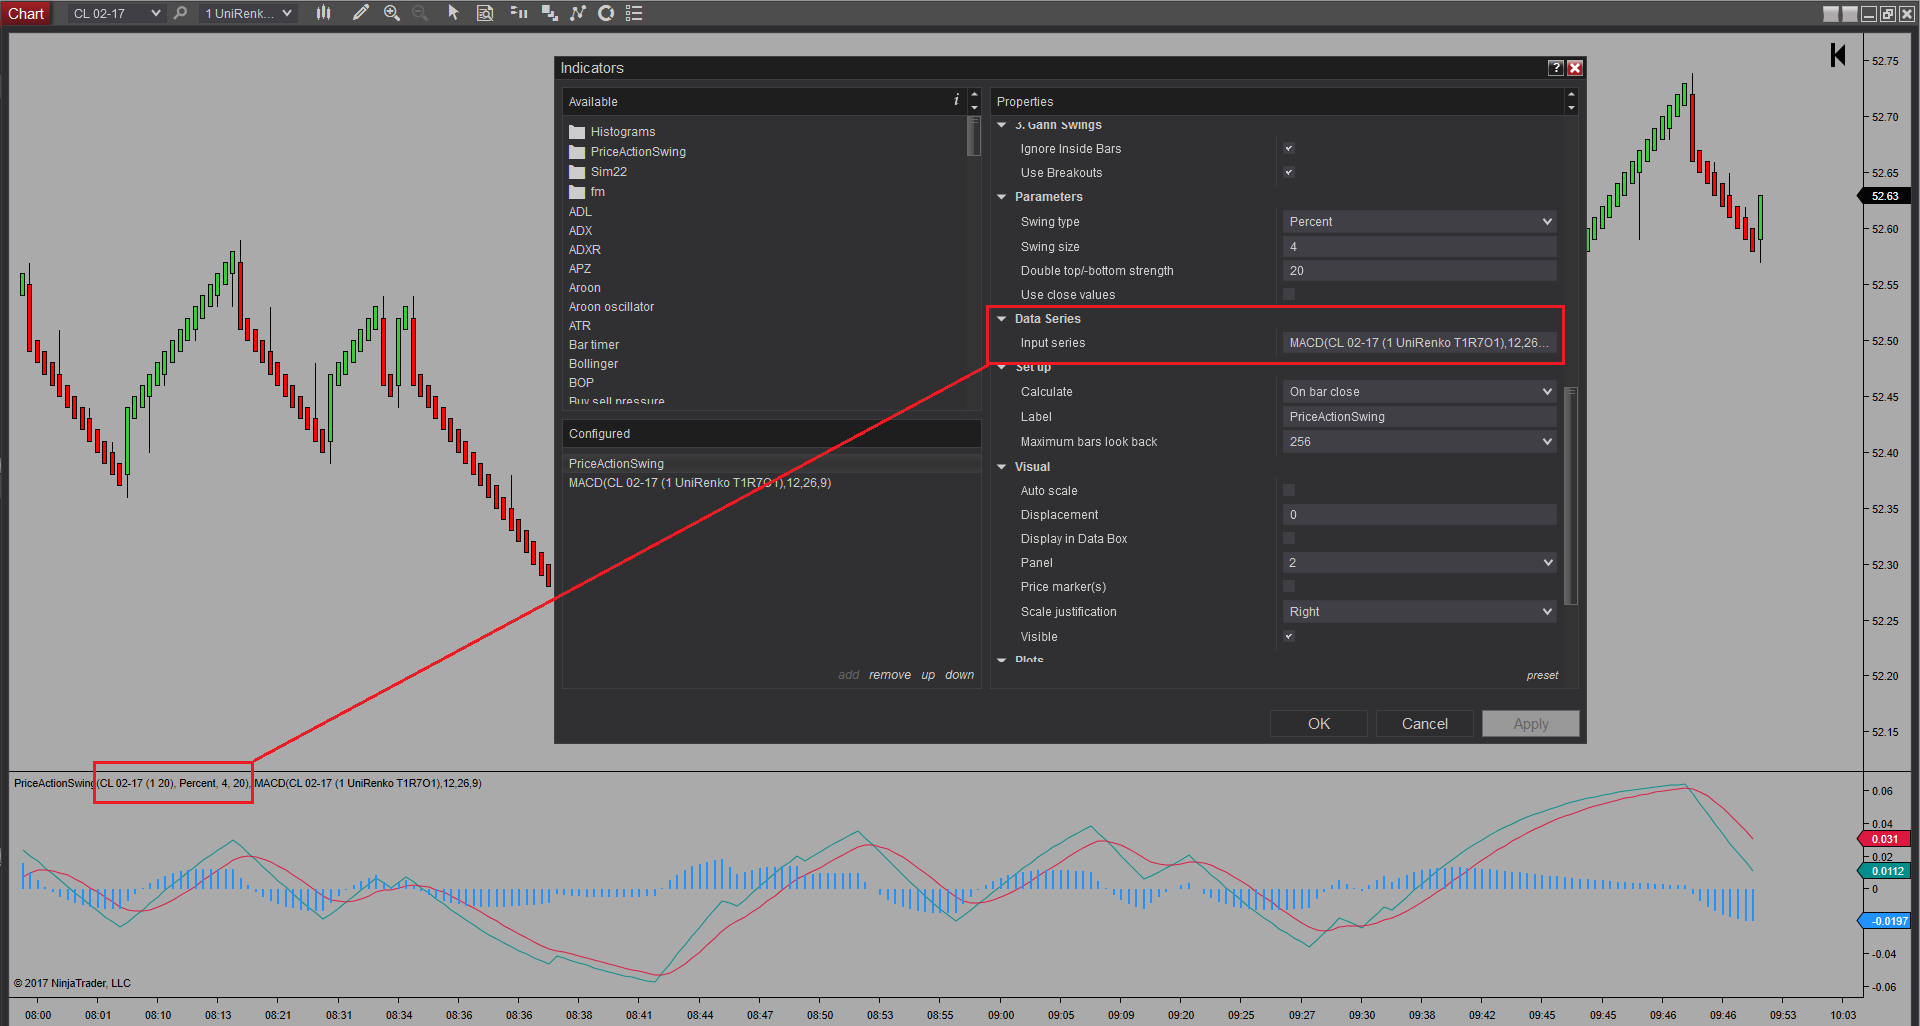Collapse the Visual section
The image size is (1920, 1026).
click(x=1002, y=467)
